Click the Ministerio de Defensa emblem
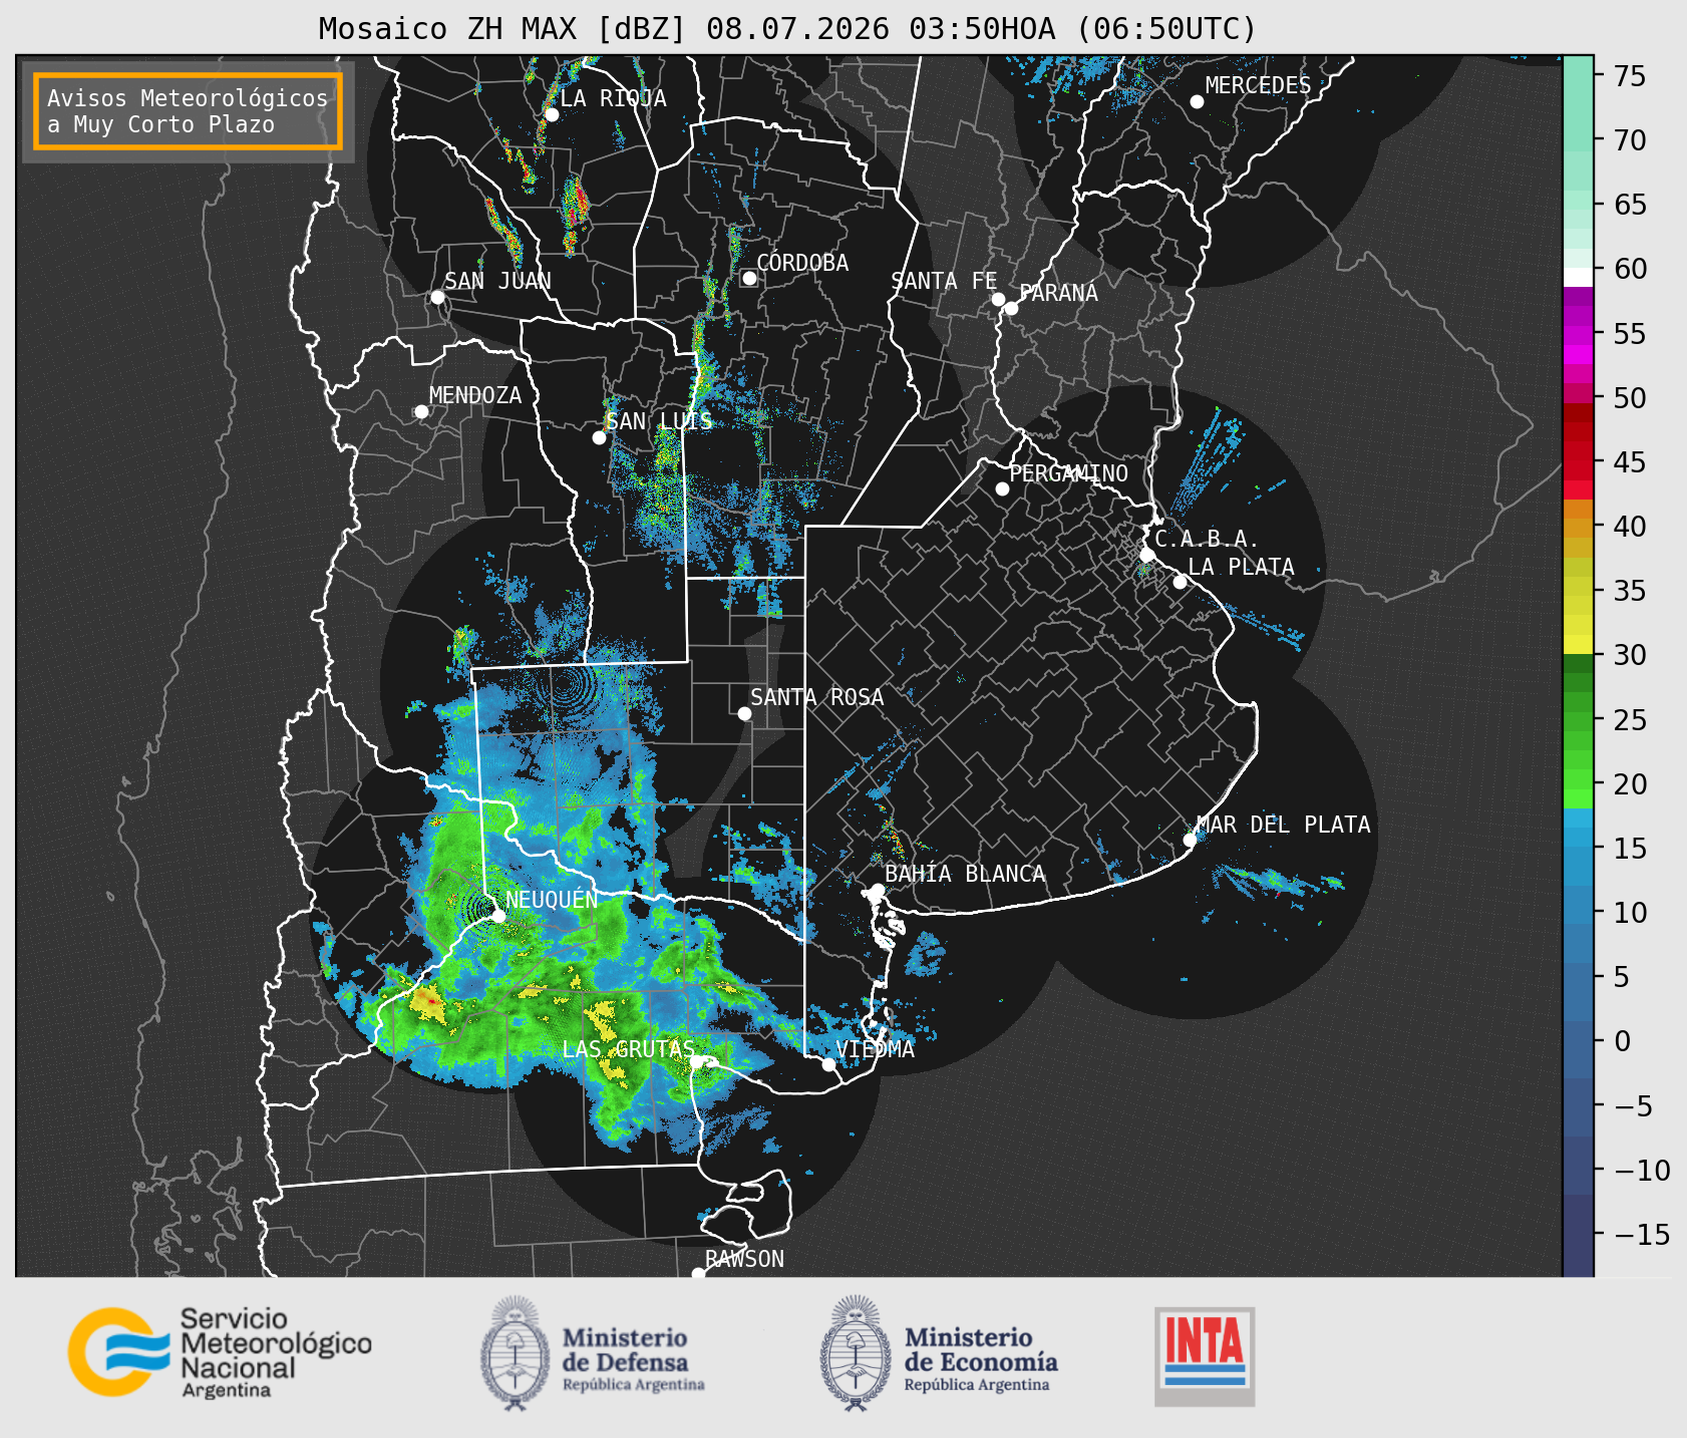Viewport: 1687px width, 1438px height. (515, 1353)
